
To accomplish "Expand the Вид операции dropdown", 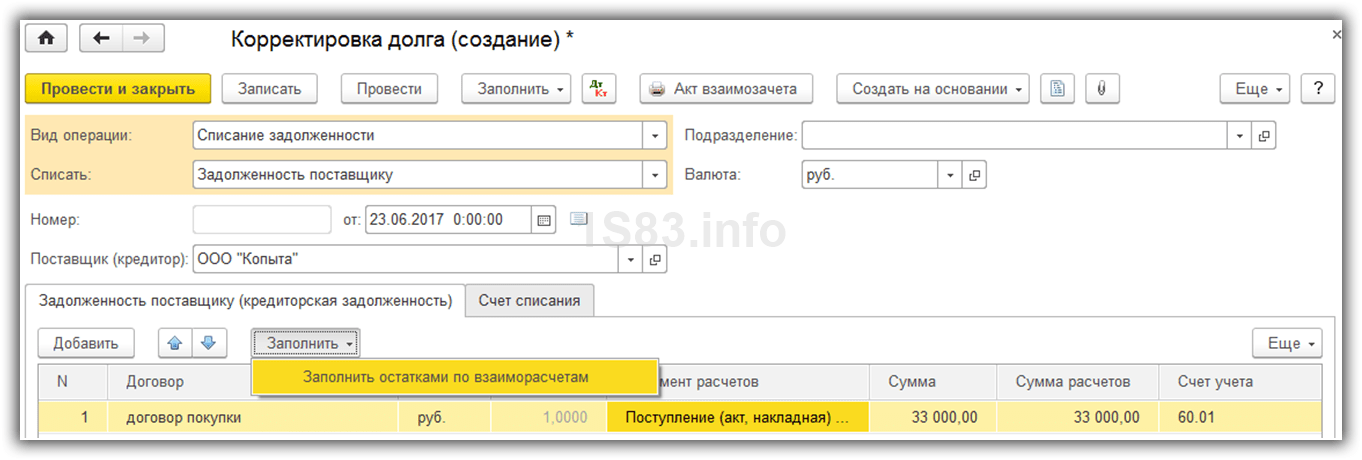I will (655, 135).
